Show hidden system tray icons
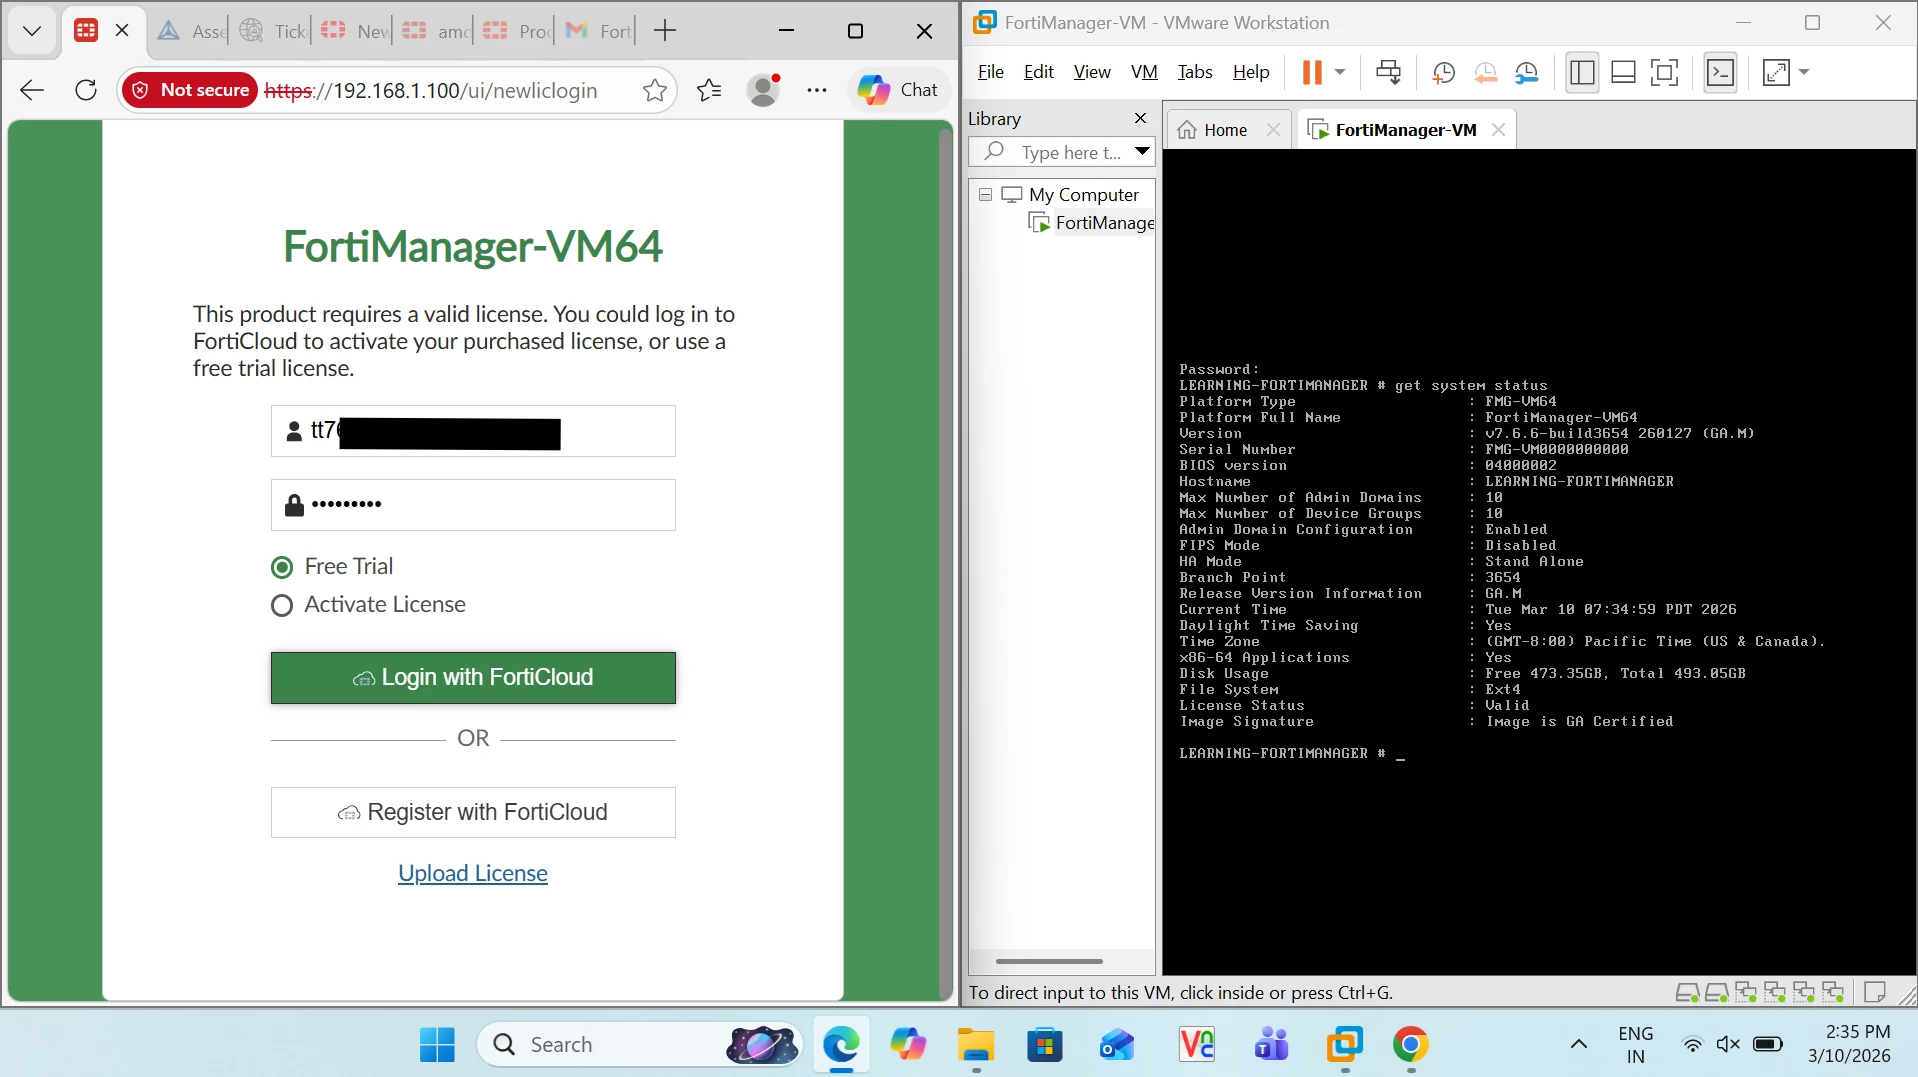 coord(1579,1045)
